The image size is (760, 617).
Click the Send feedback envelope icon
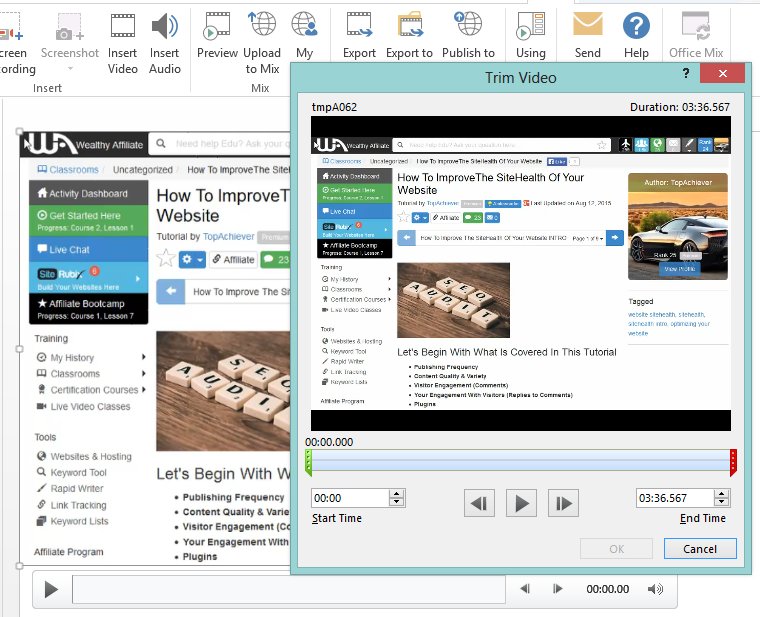tap(587, 24)
